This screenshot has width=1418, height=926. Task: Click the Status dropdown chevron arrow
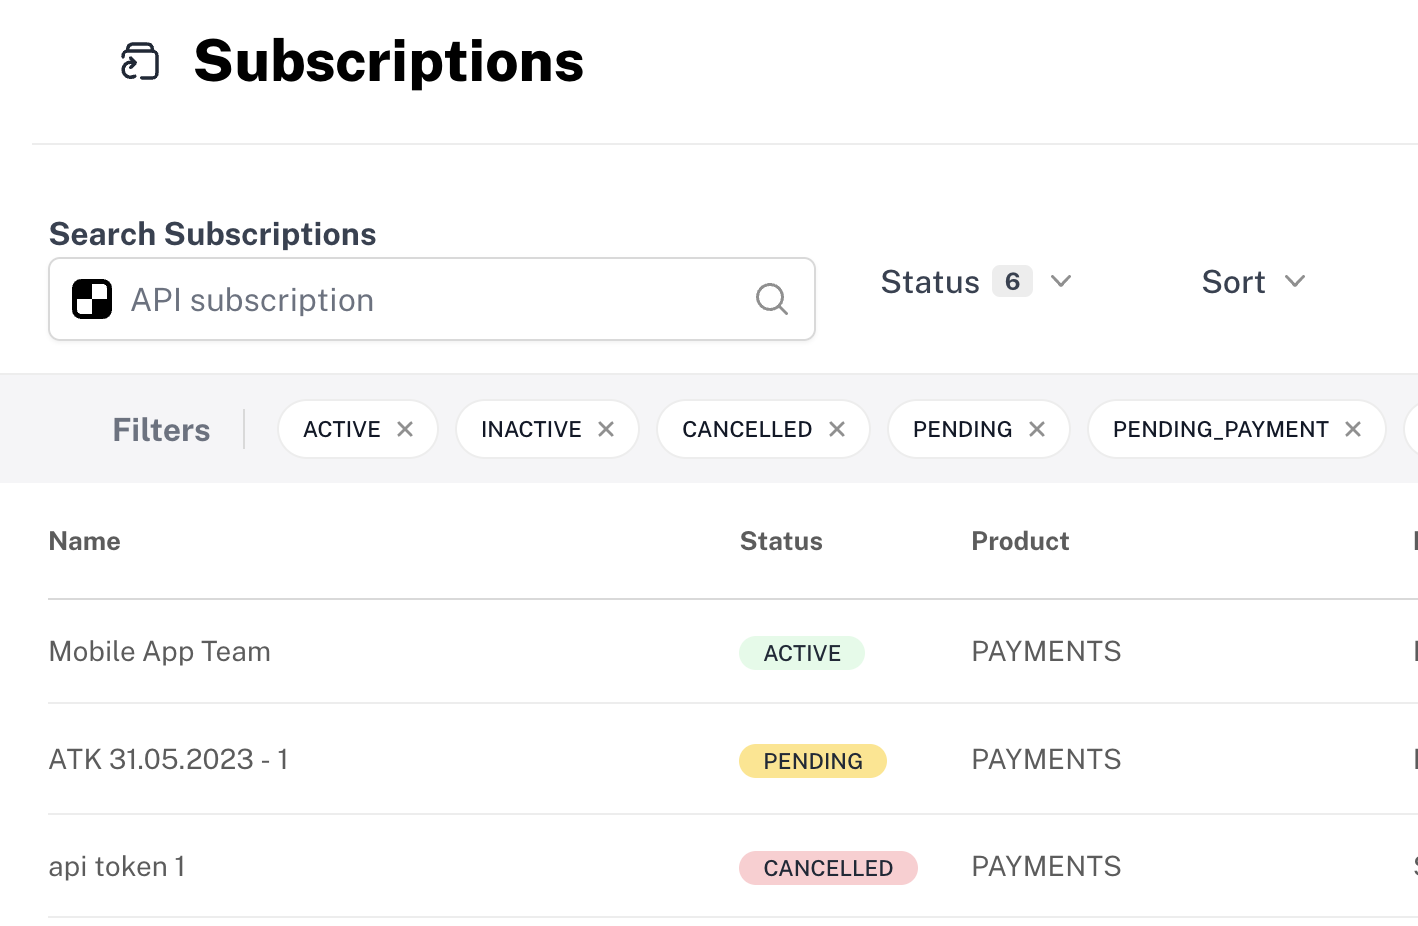pos(1062,281)
